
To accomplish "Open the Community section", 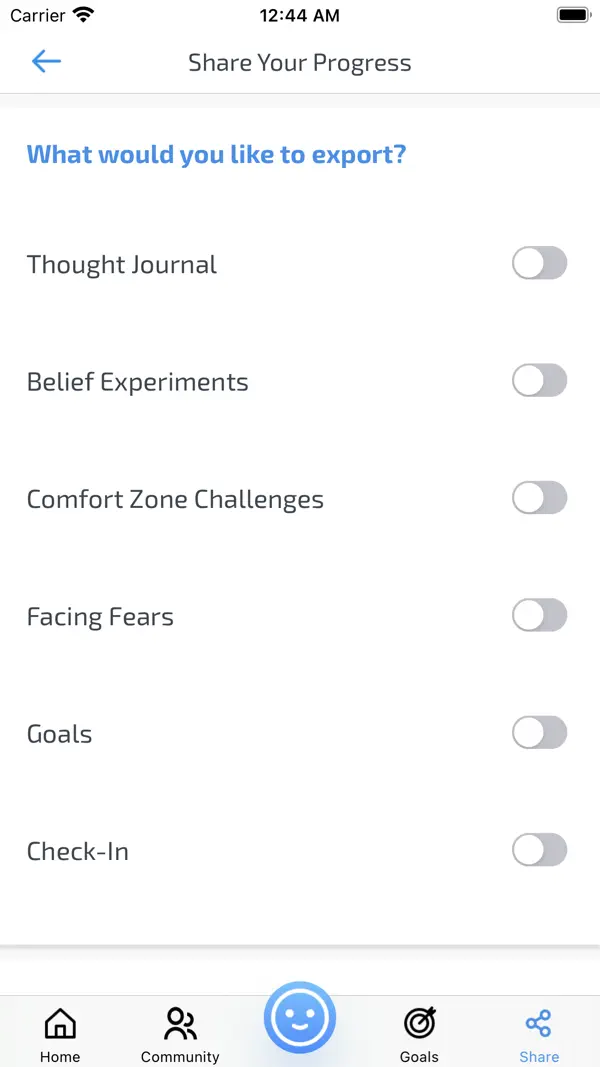I will (x=180, y=1022).
